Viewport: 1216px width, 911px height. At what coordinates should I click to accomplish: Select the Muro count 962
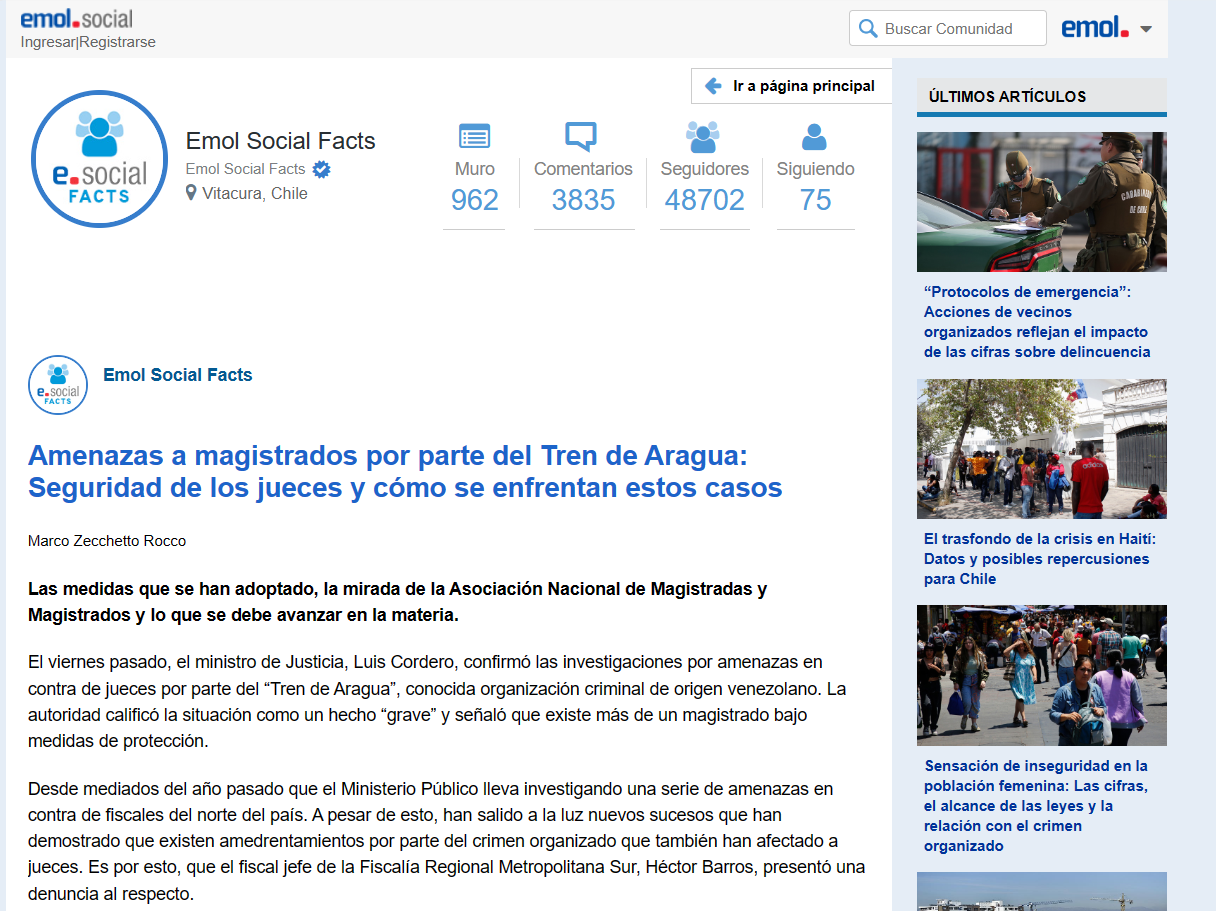(474, 200)
